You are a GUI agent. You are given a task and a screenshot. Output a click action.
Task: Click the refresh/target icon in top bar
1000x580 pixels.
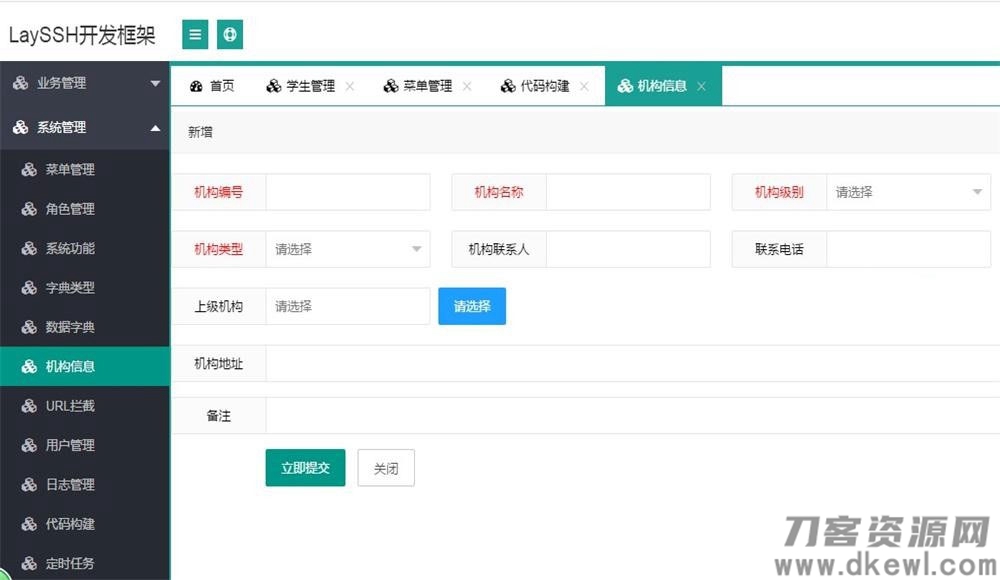pyautogui.click(x=230, y=34)
